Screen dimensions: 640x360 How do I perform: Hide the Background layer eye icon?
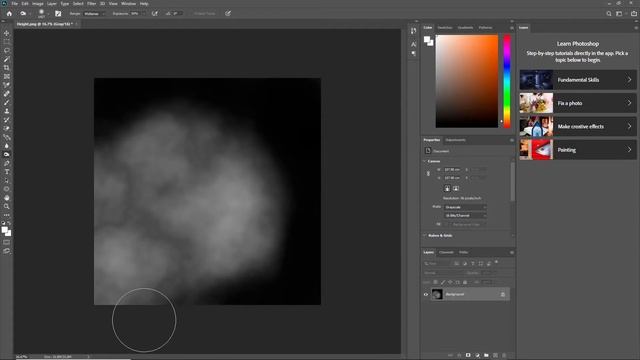[426, 294]
